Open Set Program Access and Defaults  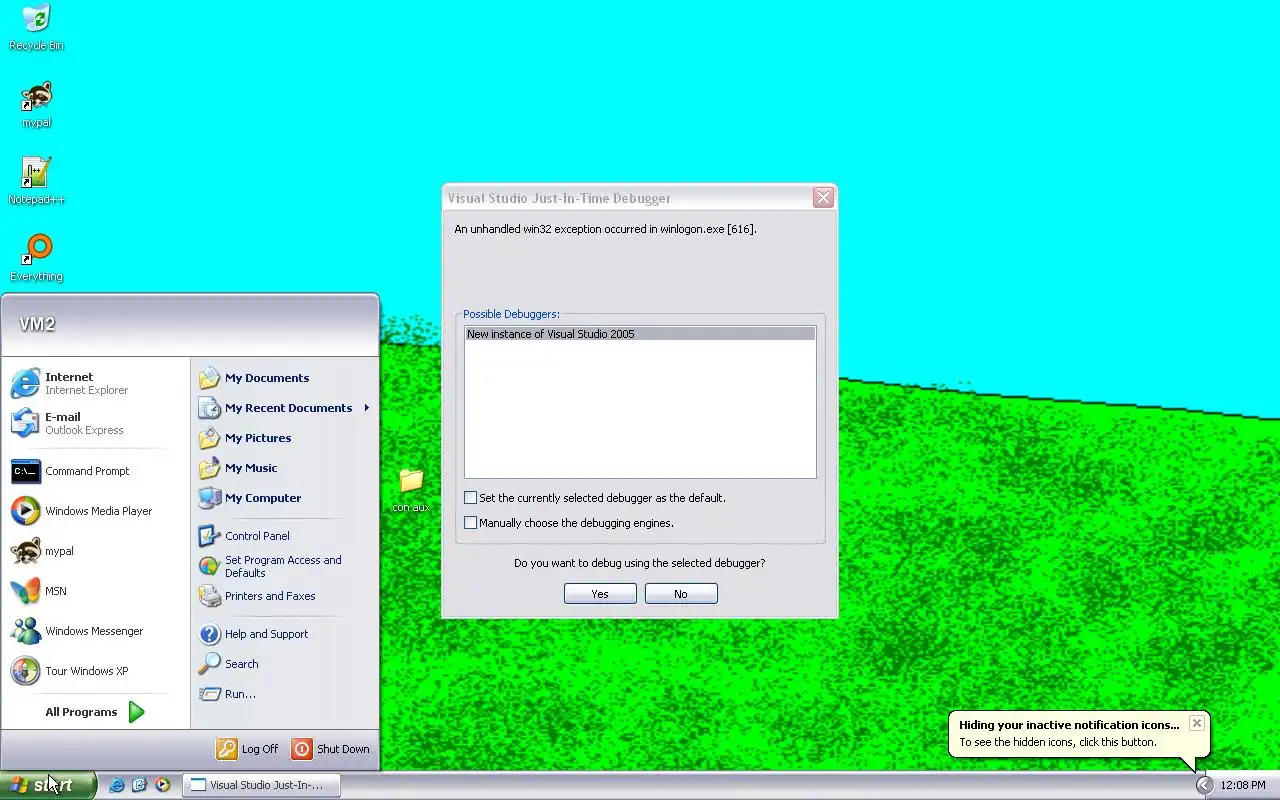(x=284, y=566)
